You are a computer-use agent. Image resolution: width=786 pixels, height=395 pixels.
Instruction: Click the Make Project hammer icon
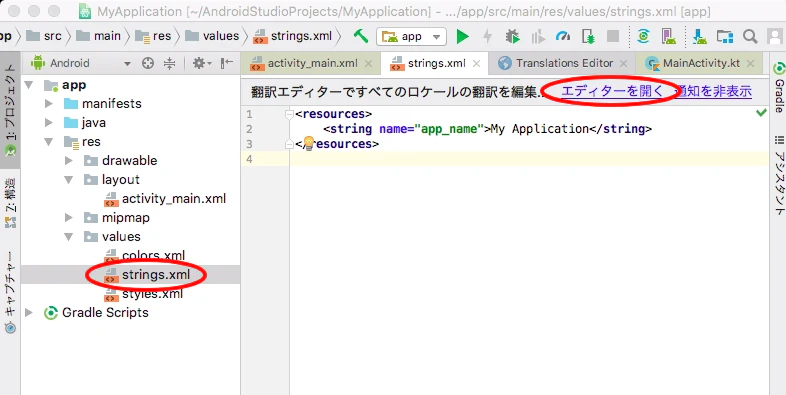pyautogui.click(x=360, y=36)
